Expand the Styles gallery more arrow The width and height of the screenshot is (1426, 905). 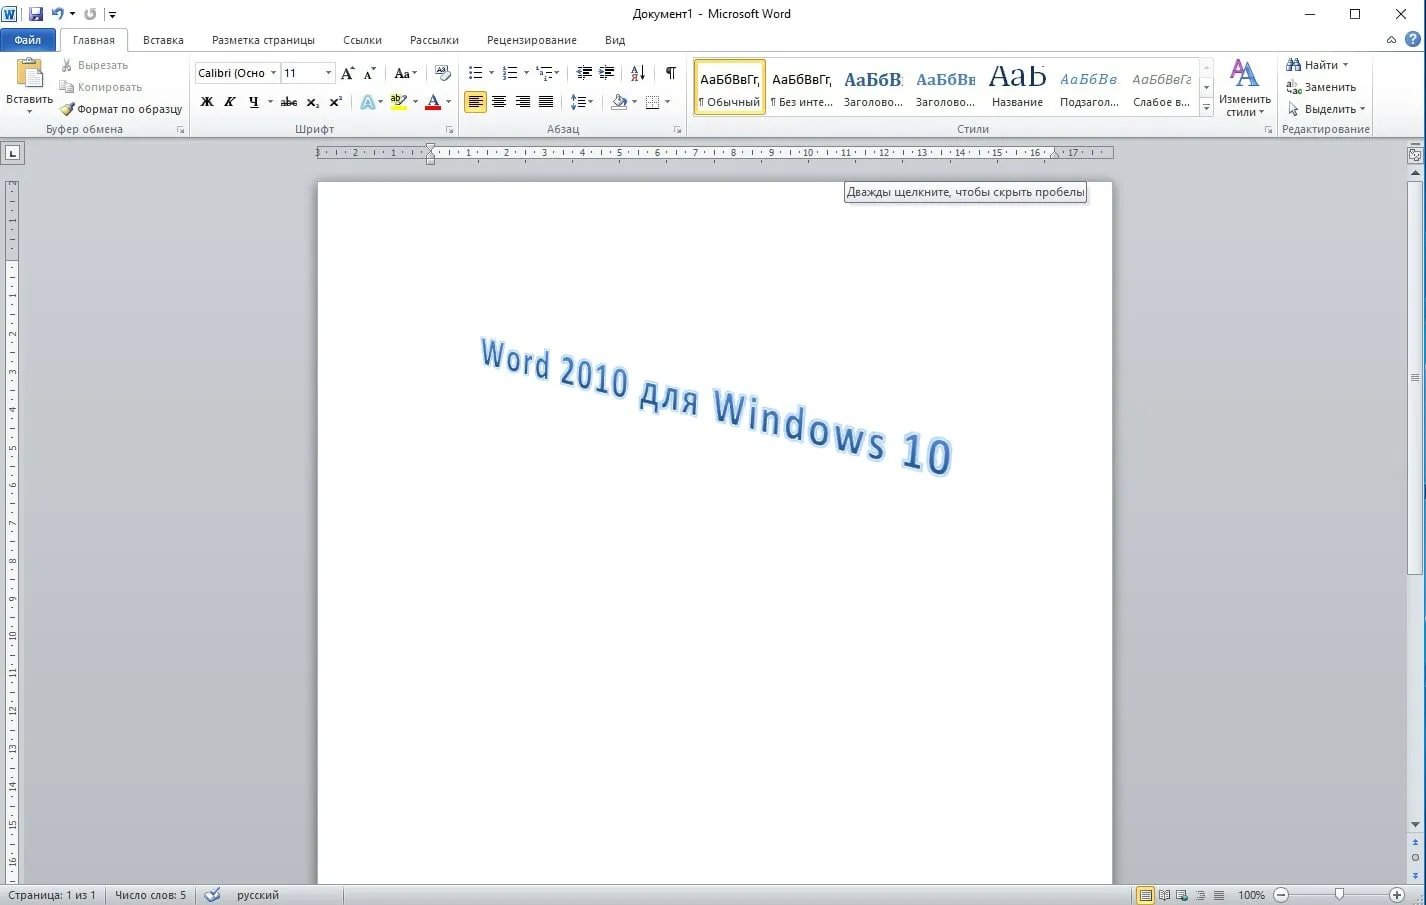click(x=1206, y=108)
